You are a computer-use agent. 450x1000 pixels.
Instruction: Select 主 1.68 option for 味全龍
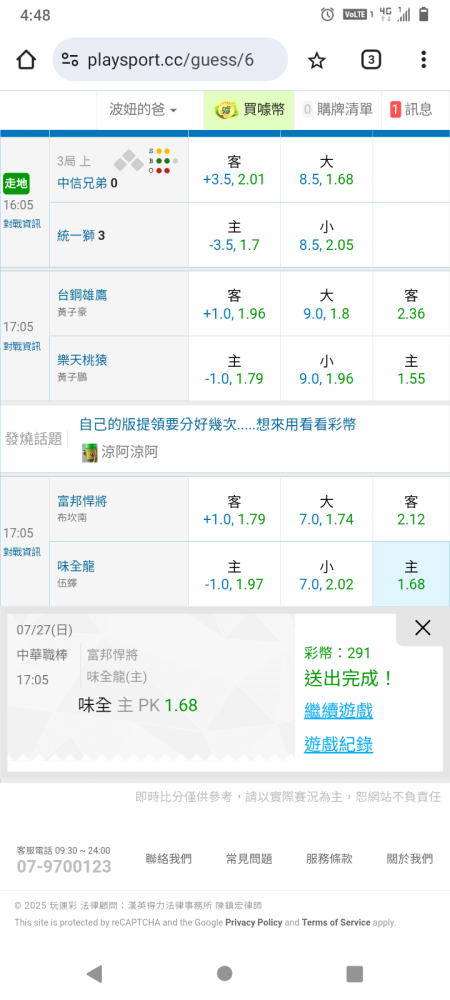click(411, 574)
